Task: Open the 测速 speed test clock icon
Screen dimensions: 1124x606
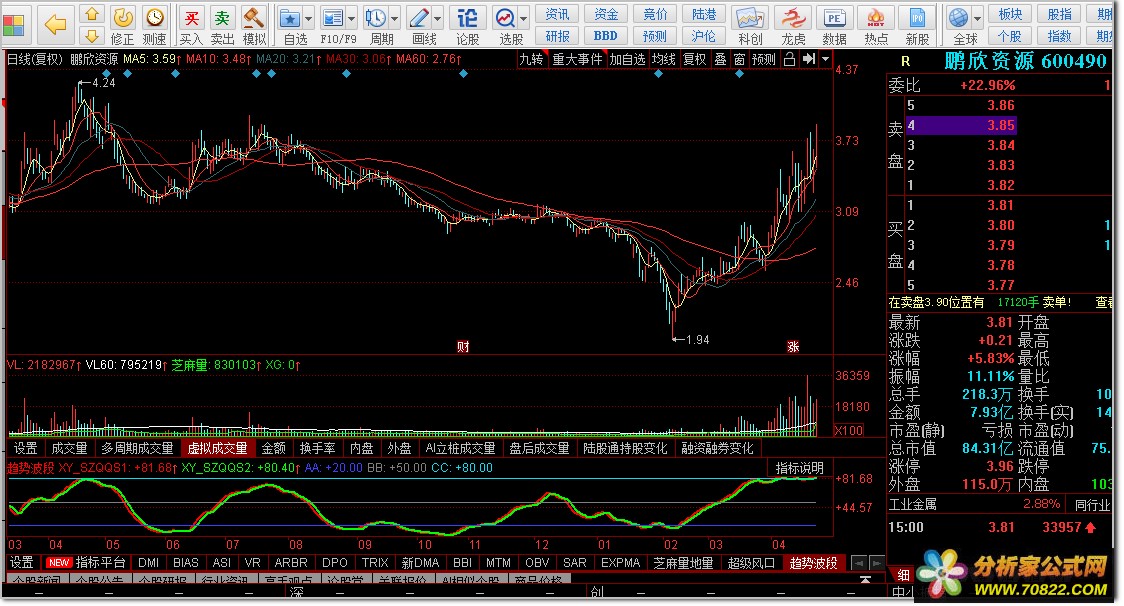Action: coord(154,17)
